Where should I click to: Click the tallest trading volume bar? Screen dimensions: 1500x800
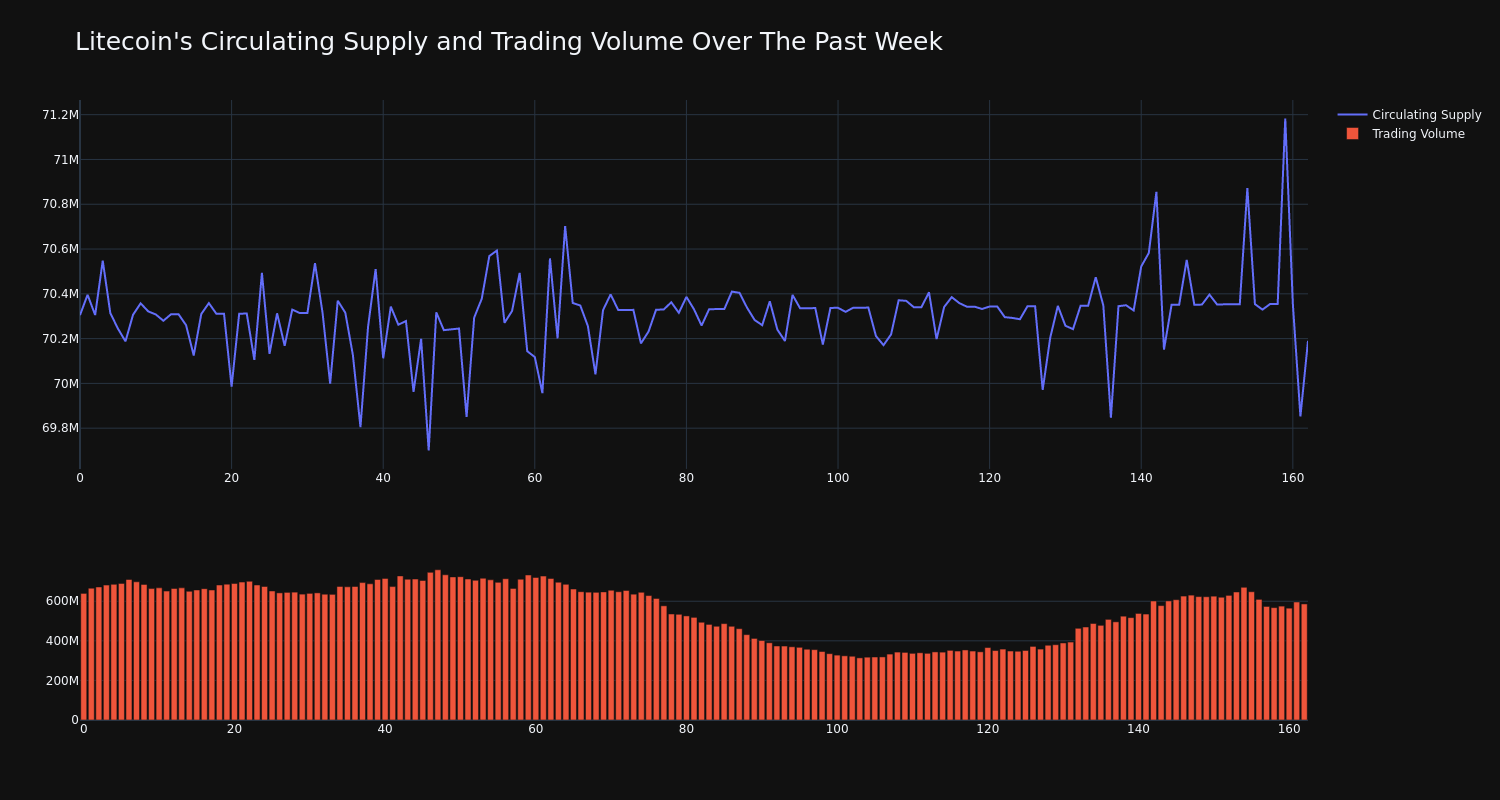(438, 645)
